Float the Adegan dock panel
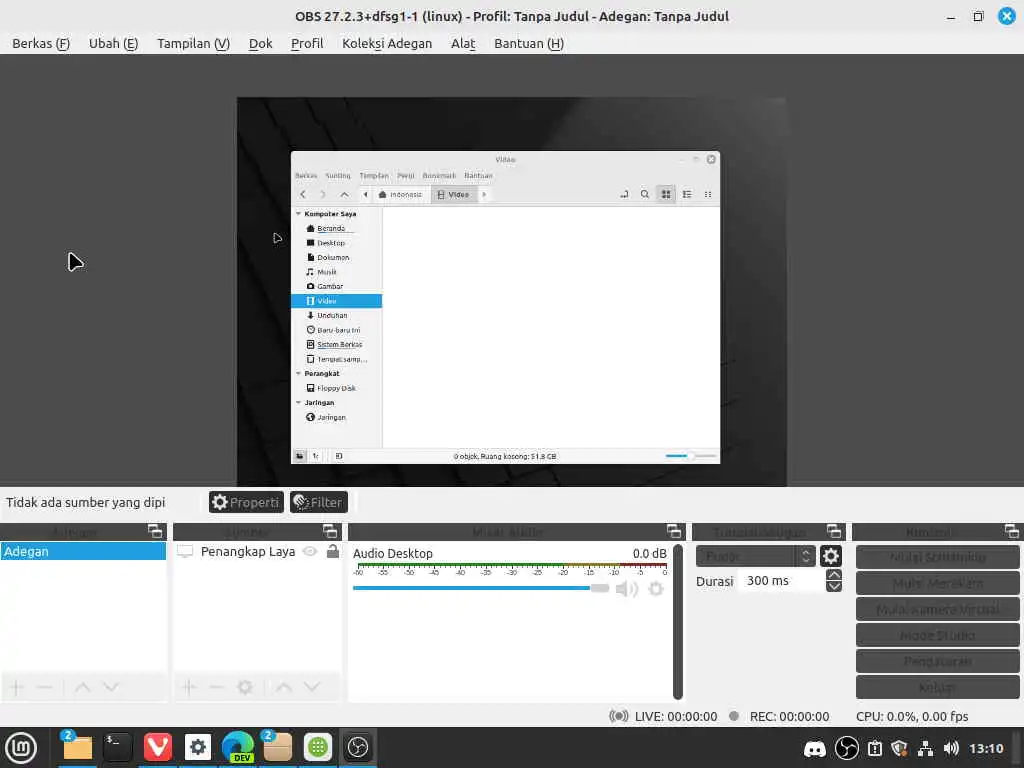This screenshot has height=768, width=1024. (x=155, y=531)
